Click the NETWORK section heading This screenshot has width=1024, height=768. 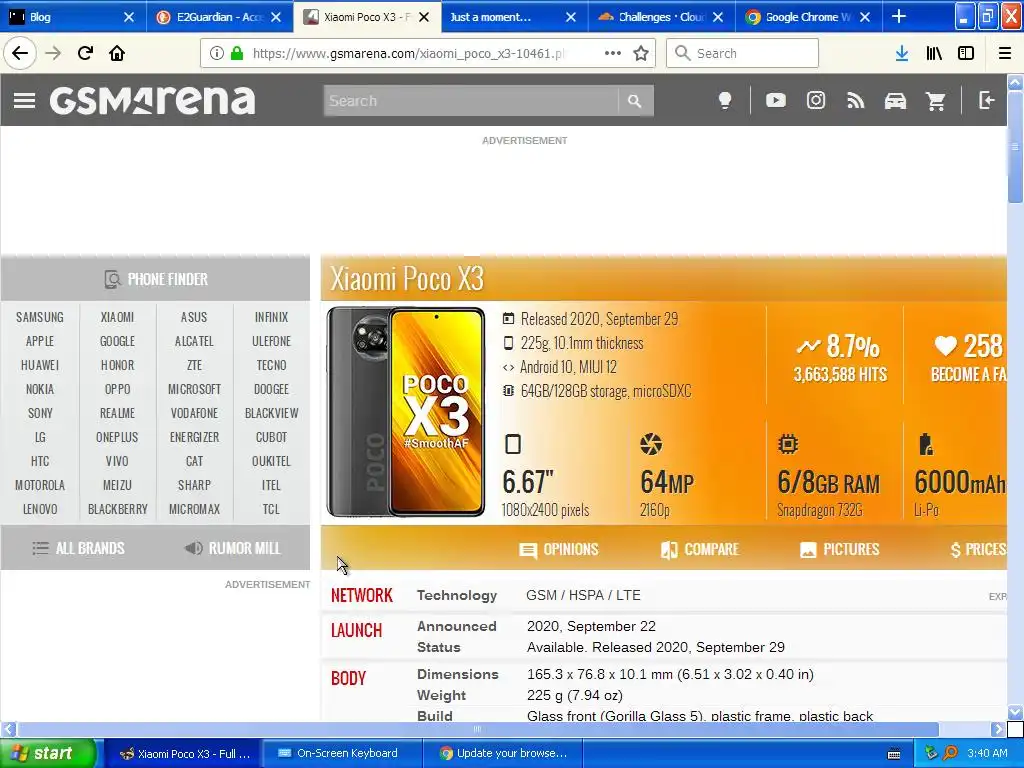pos(362,596)
